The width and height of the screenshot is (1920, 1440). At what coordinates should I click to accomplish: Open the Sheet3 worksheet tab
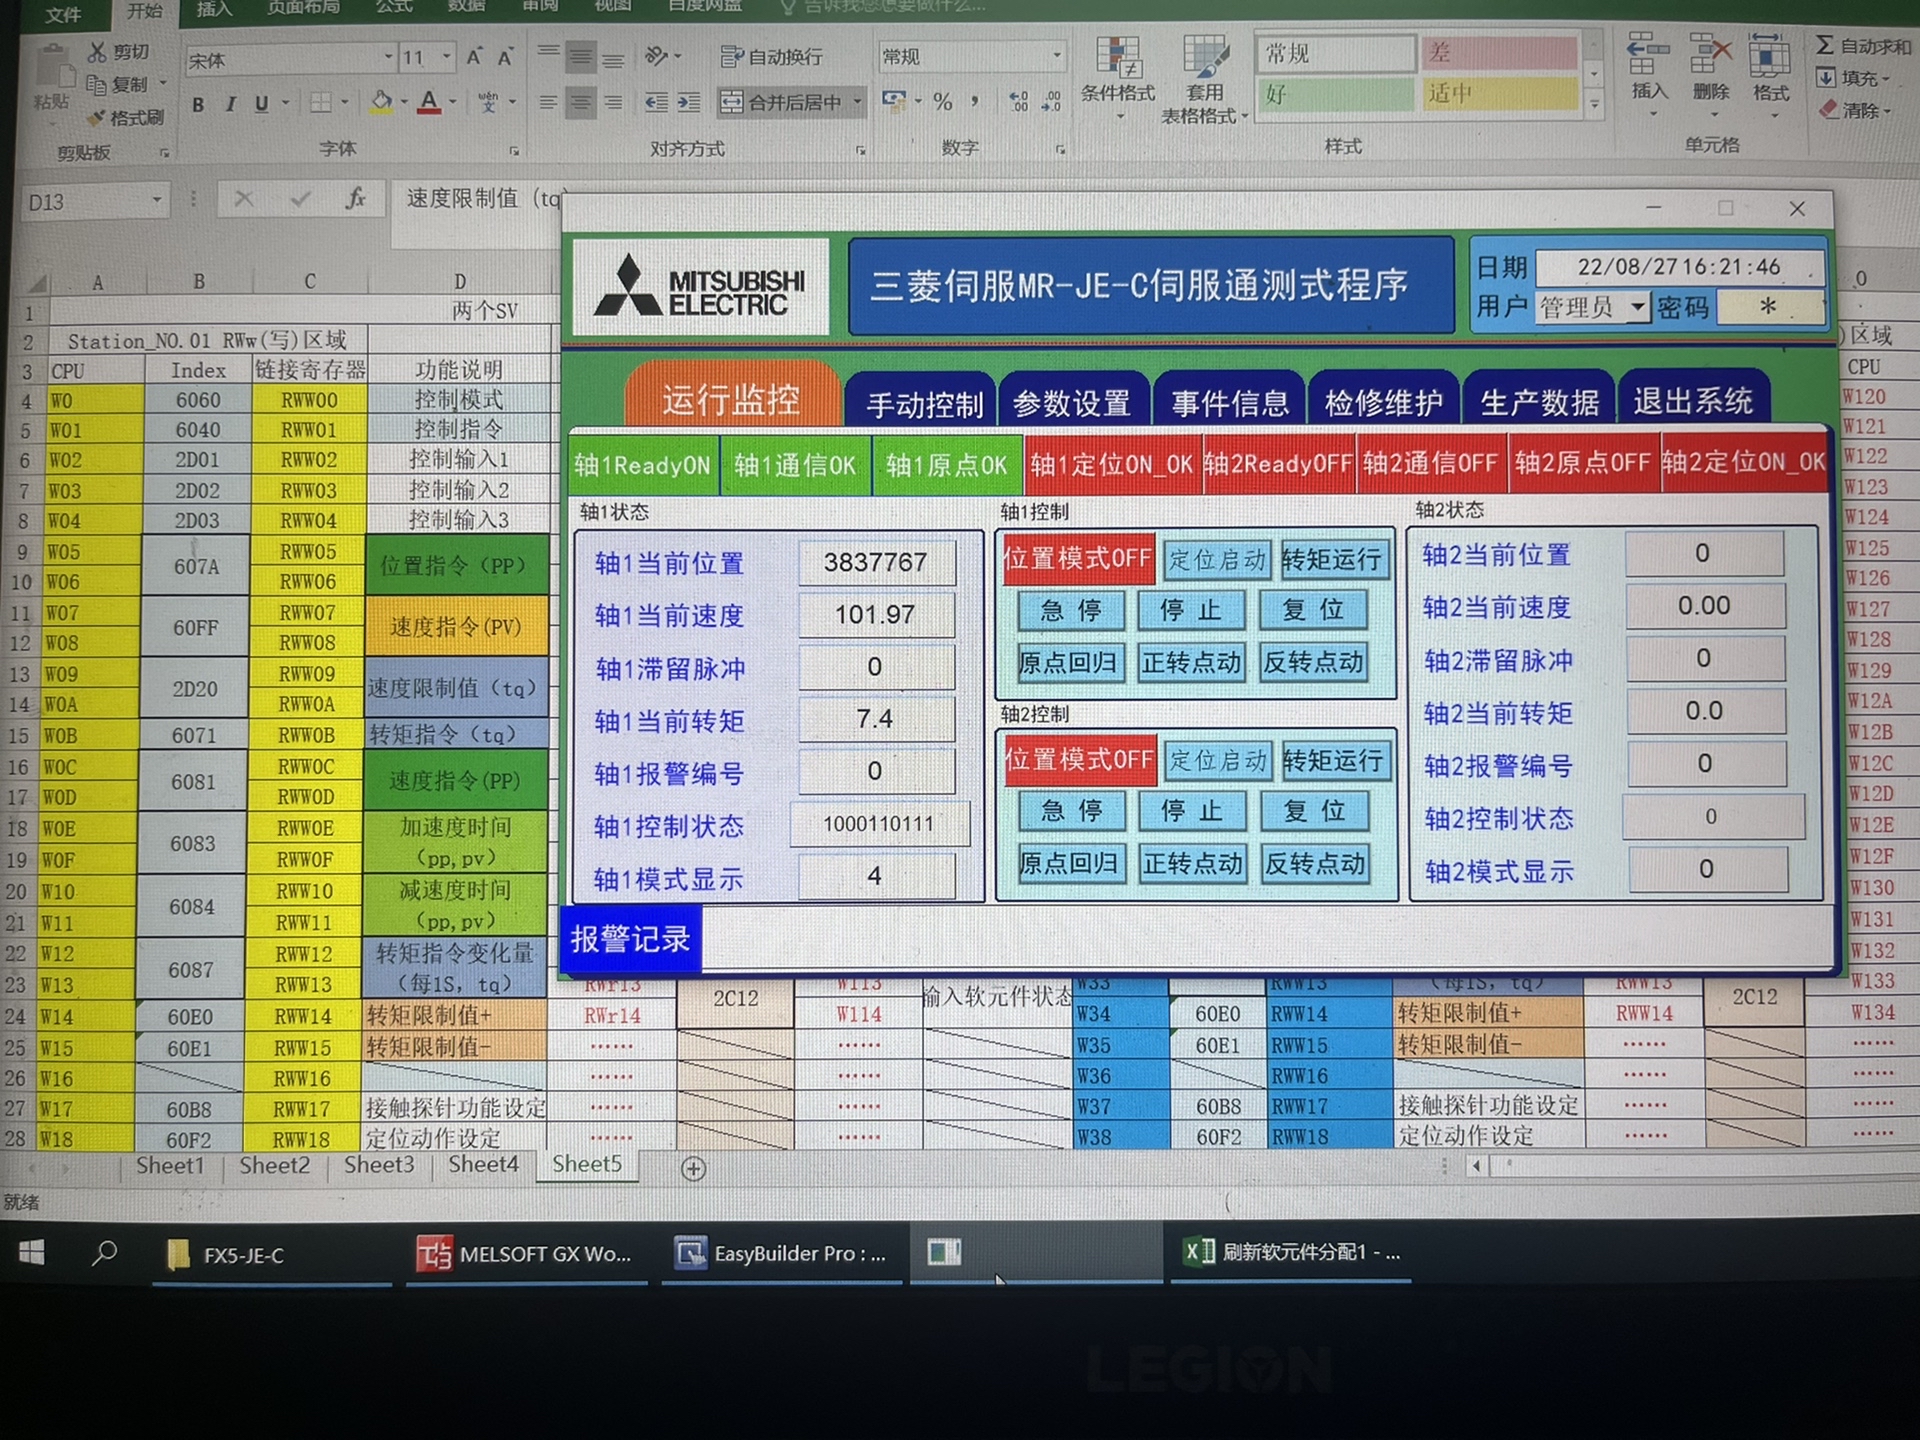[378, 1165]
